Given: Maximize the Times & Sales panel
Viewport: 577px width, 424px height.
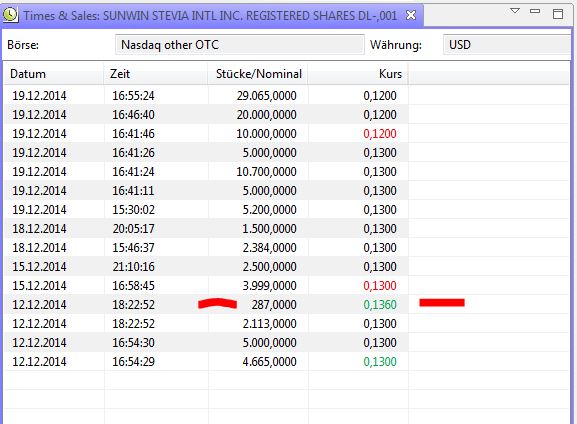Looking at the screenshot, I should click(x=558, y=14).
